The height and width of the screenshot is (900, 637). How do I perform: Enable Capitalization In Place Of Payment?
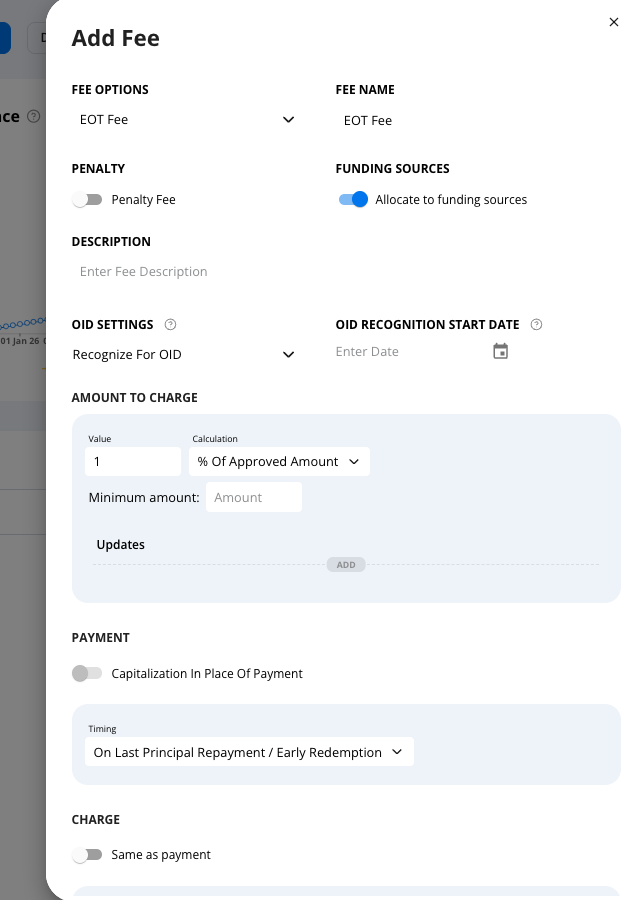pos(88,673)
